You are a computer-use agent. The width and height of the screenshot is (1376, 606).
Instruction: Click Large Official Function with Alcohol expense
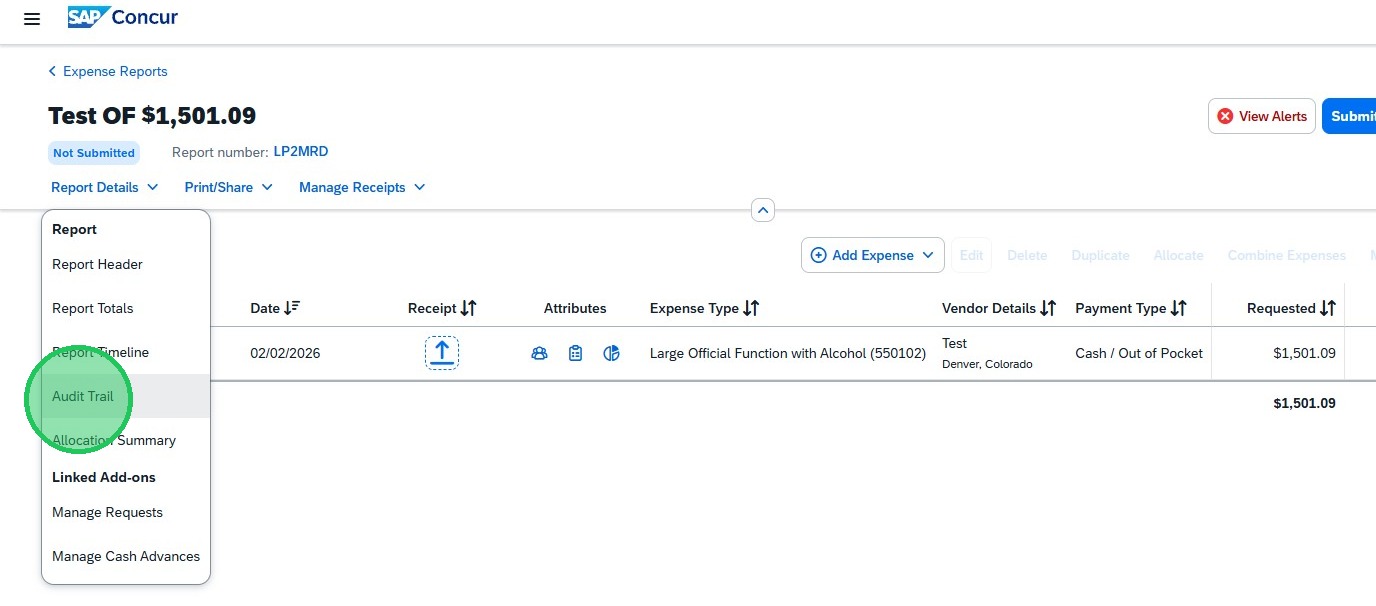(x=788, y=353)
